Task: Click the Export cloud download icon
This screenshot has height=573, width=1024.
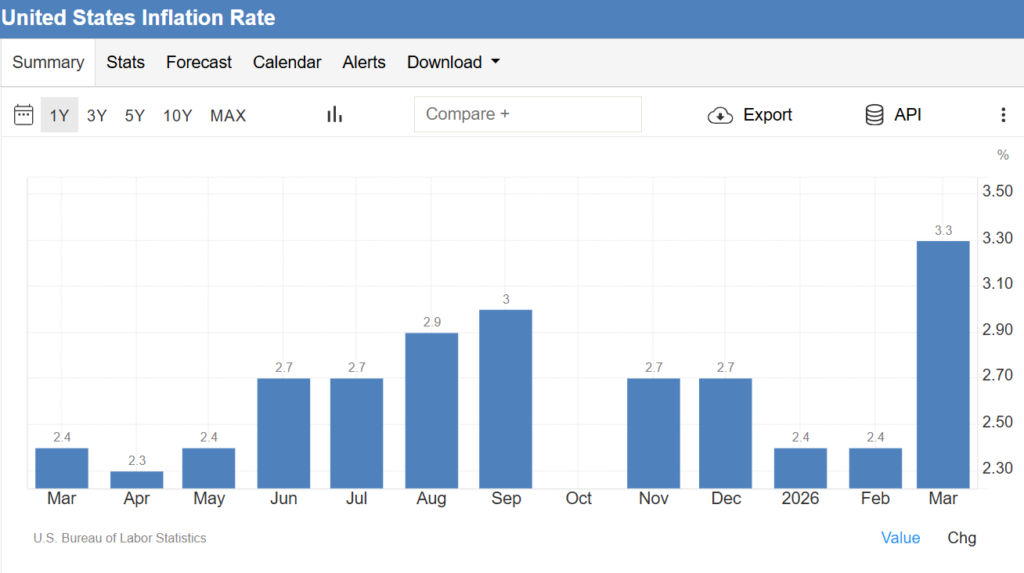Action: [x=720, y=115]
